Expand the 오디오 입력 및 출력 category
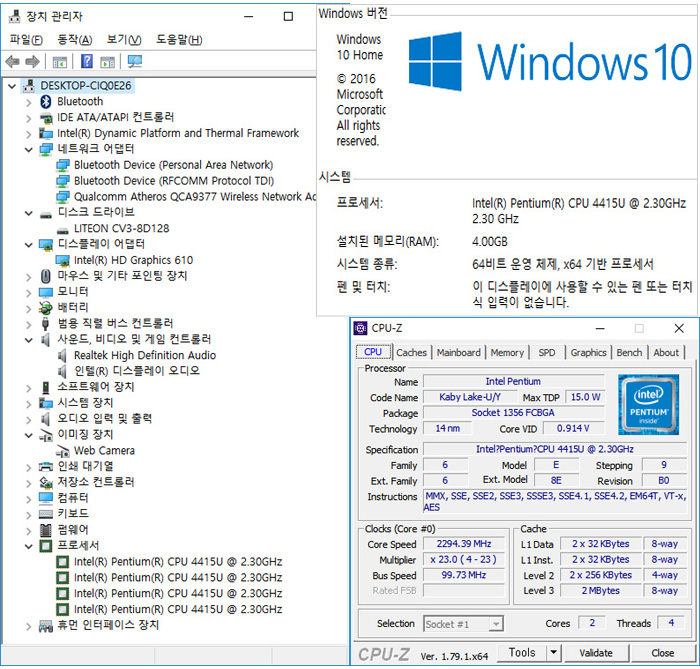 click(29, 420)
